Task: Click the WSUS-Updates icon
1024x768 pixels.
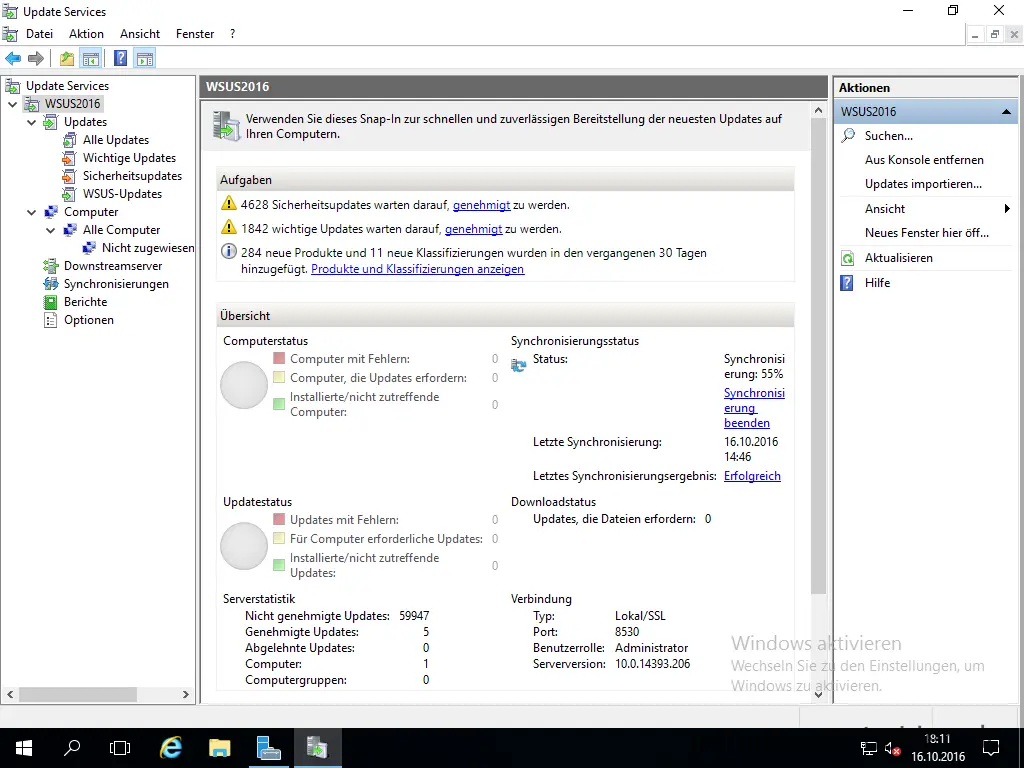Action: 69,194
